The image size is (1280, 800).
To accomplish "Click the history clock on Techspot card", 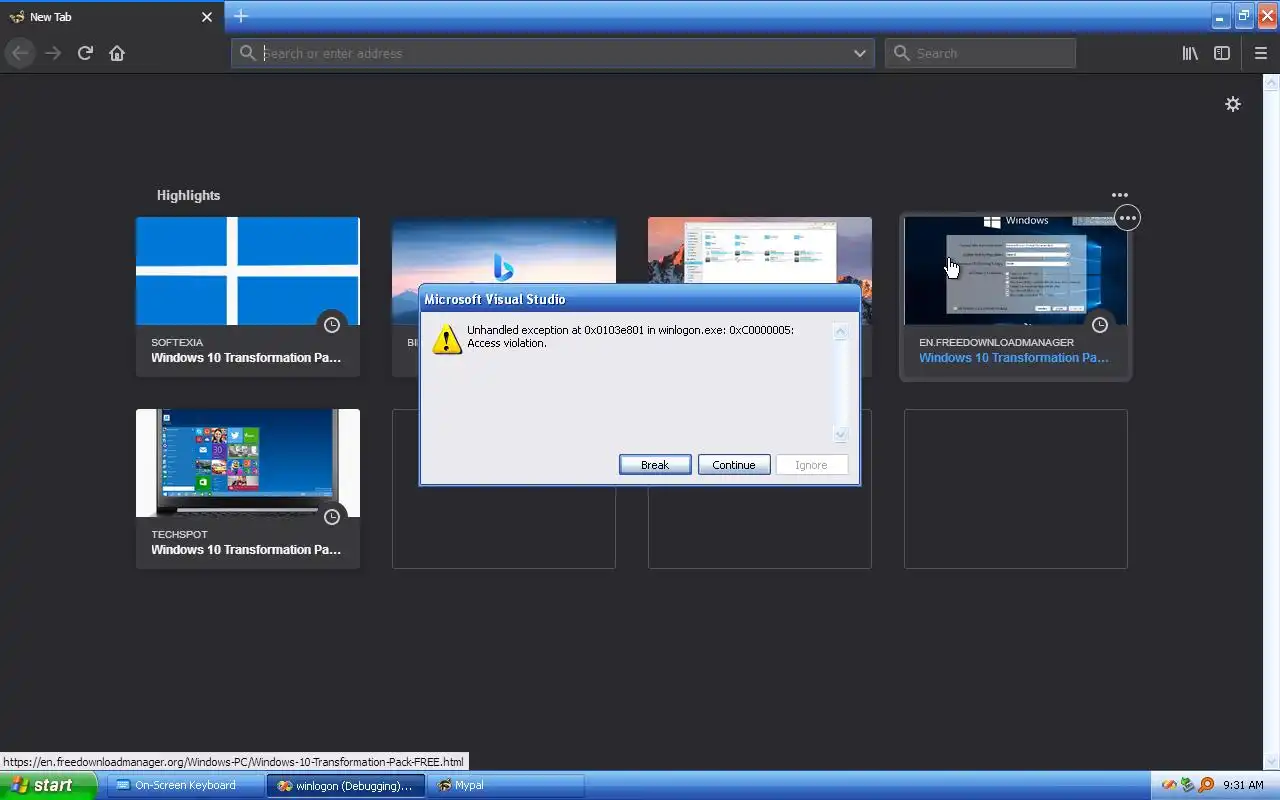I will point(332,517).
